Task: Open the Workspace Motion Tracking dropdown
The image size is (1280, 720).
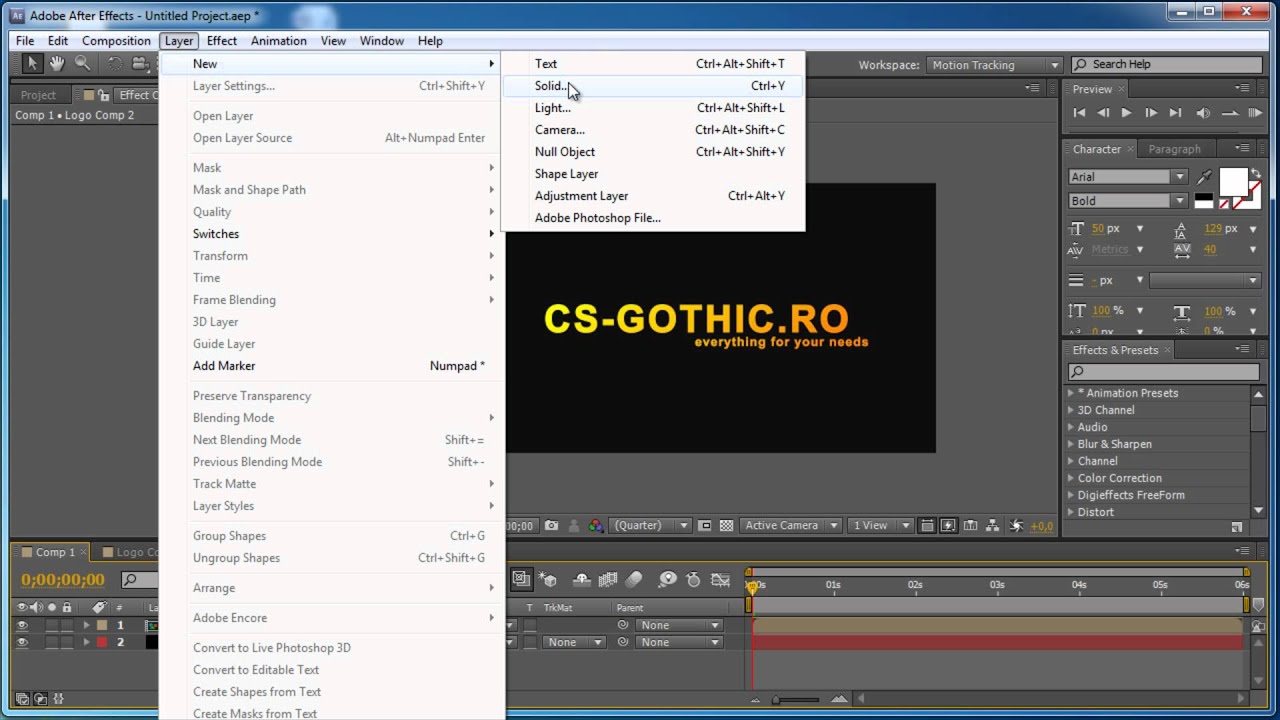Action: [x=993, y=65]
